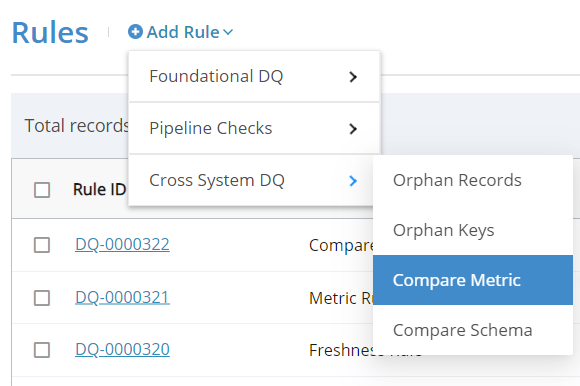Select the Pipeline Checks menu item
The width and height of the screenshot is (580, 386).
coord(254,128)
